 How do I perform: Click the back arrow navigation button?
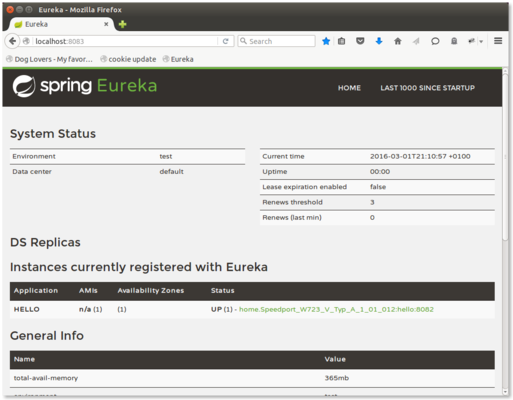pos(12,41)
